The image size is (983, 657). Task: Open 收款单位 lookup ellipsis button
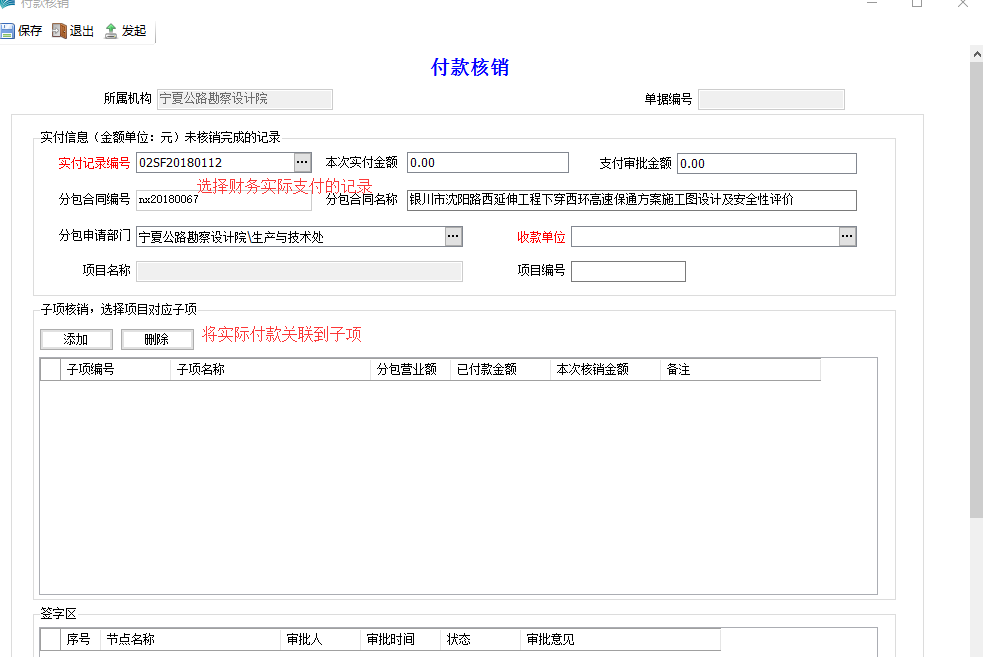847,236
